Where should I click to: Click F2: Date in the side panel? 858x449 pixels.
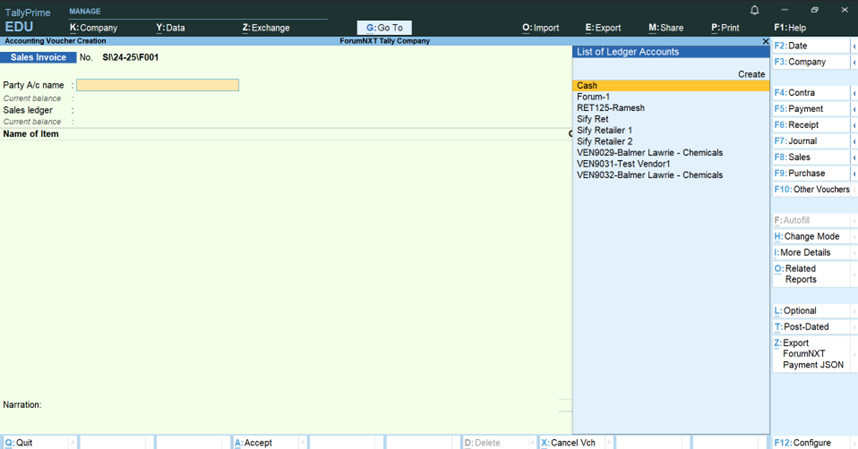tap(811, 46)
